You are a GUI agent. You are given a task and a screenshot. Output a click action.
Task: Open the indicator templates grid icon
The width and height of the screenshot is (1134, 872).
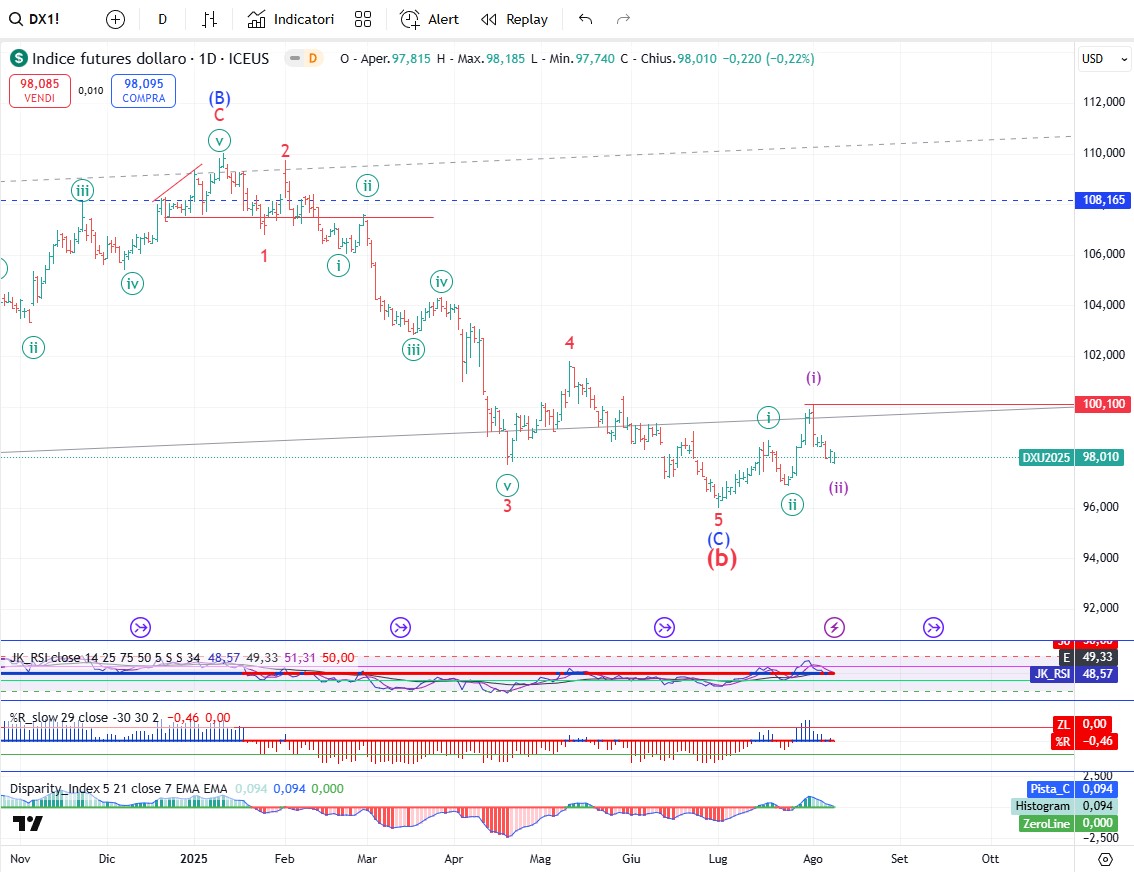point(363,20)
